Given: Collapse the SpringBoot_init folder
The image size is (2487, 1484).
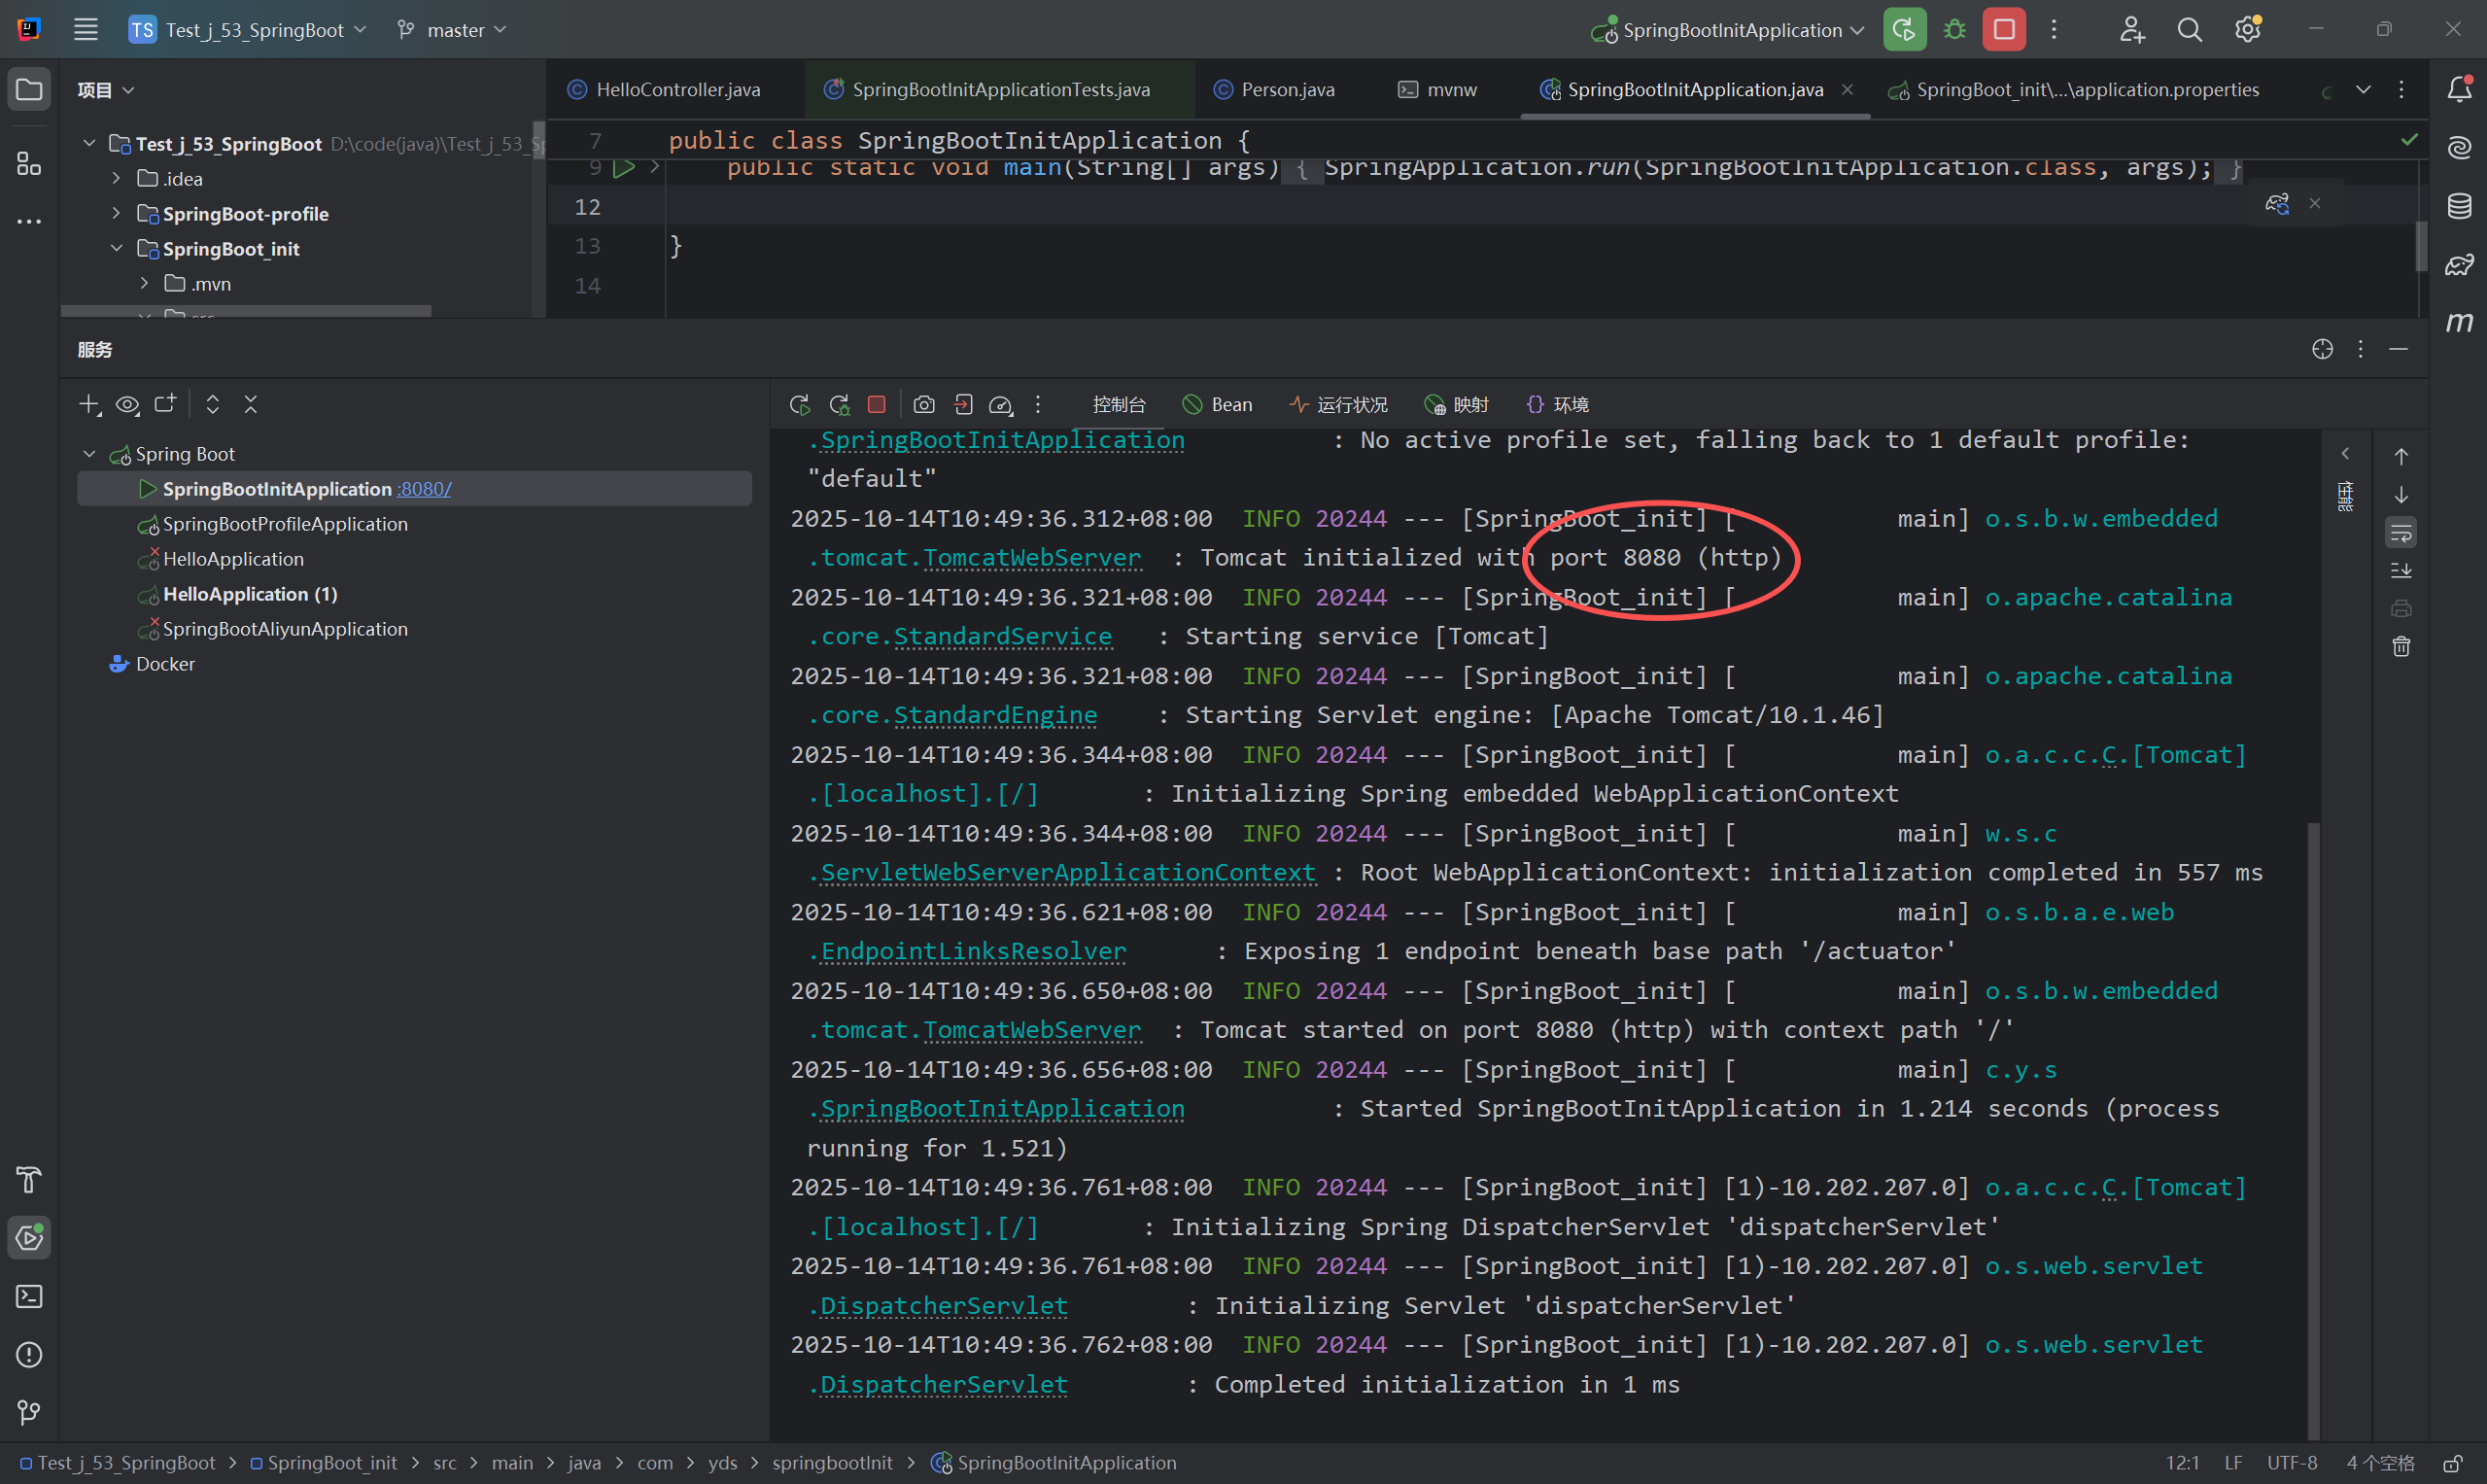Looking at the screenshot, I should tap(117, 248).
